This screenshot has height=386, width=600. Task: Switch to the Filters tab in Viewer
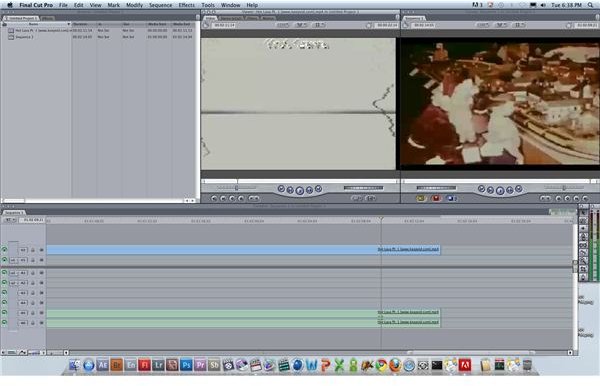tap(252, 18)
